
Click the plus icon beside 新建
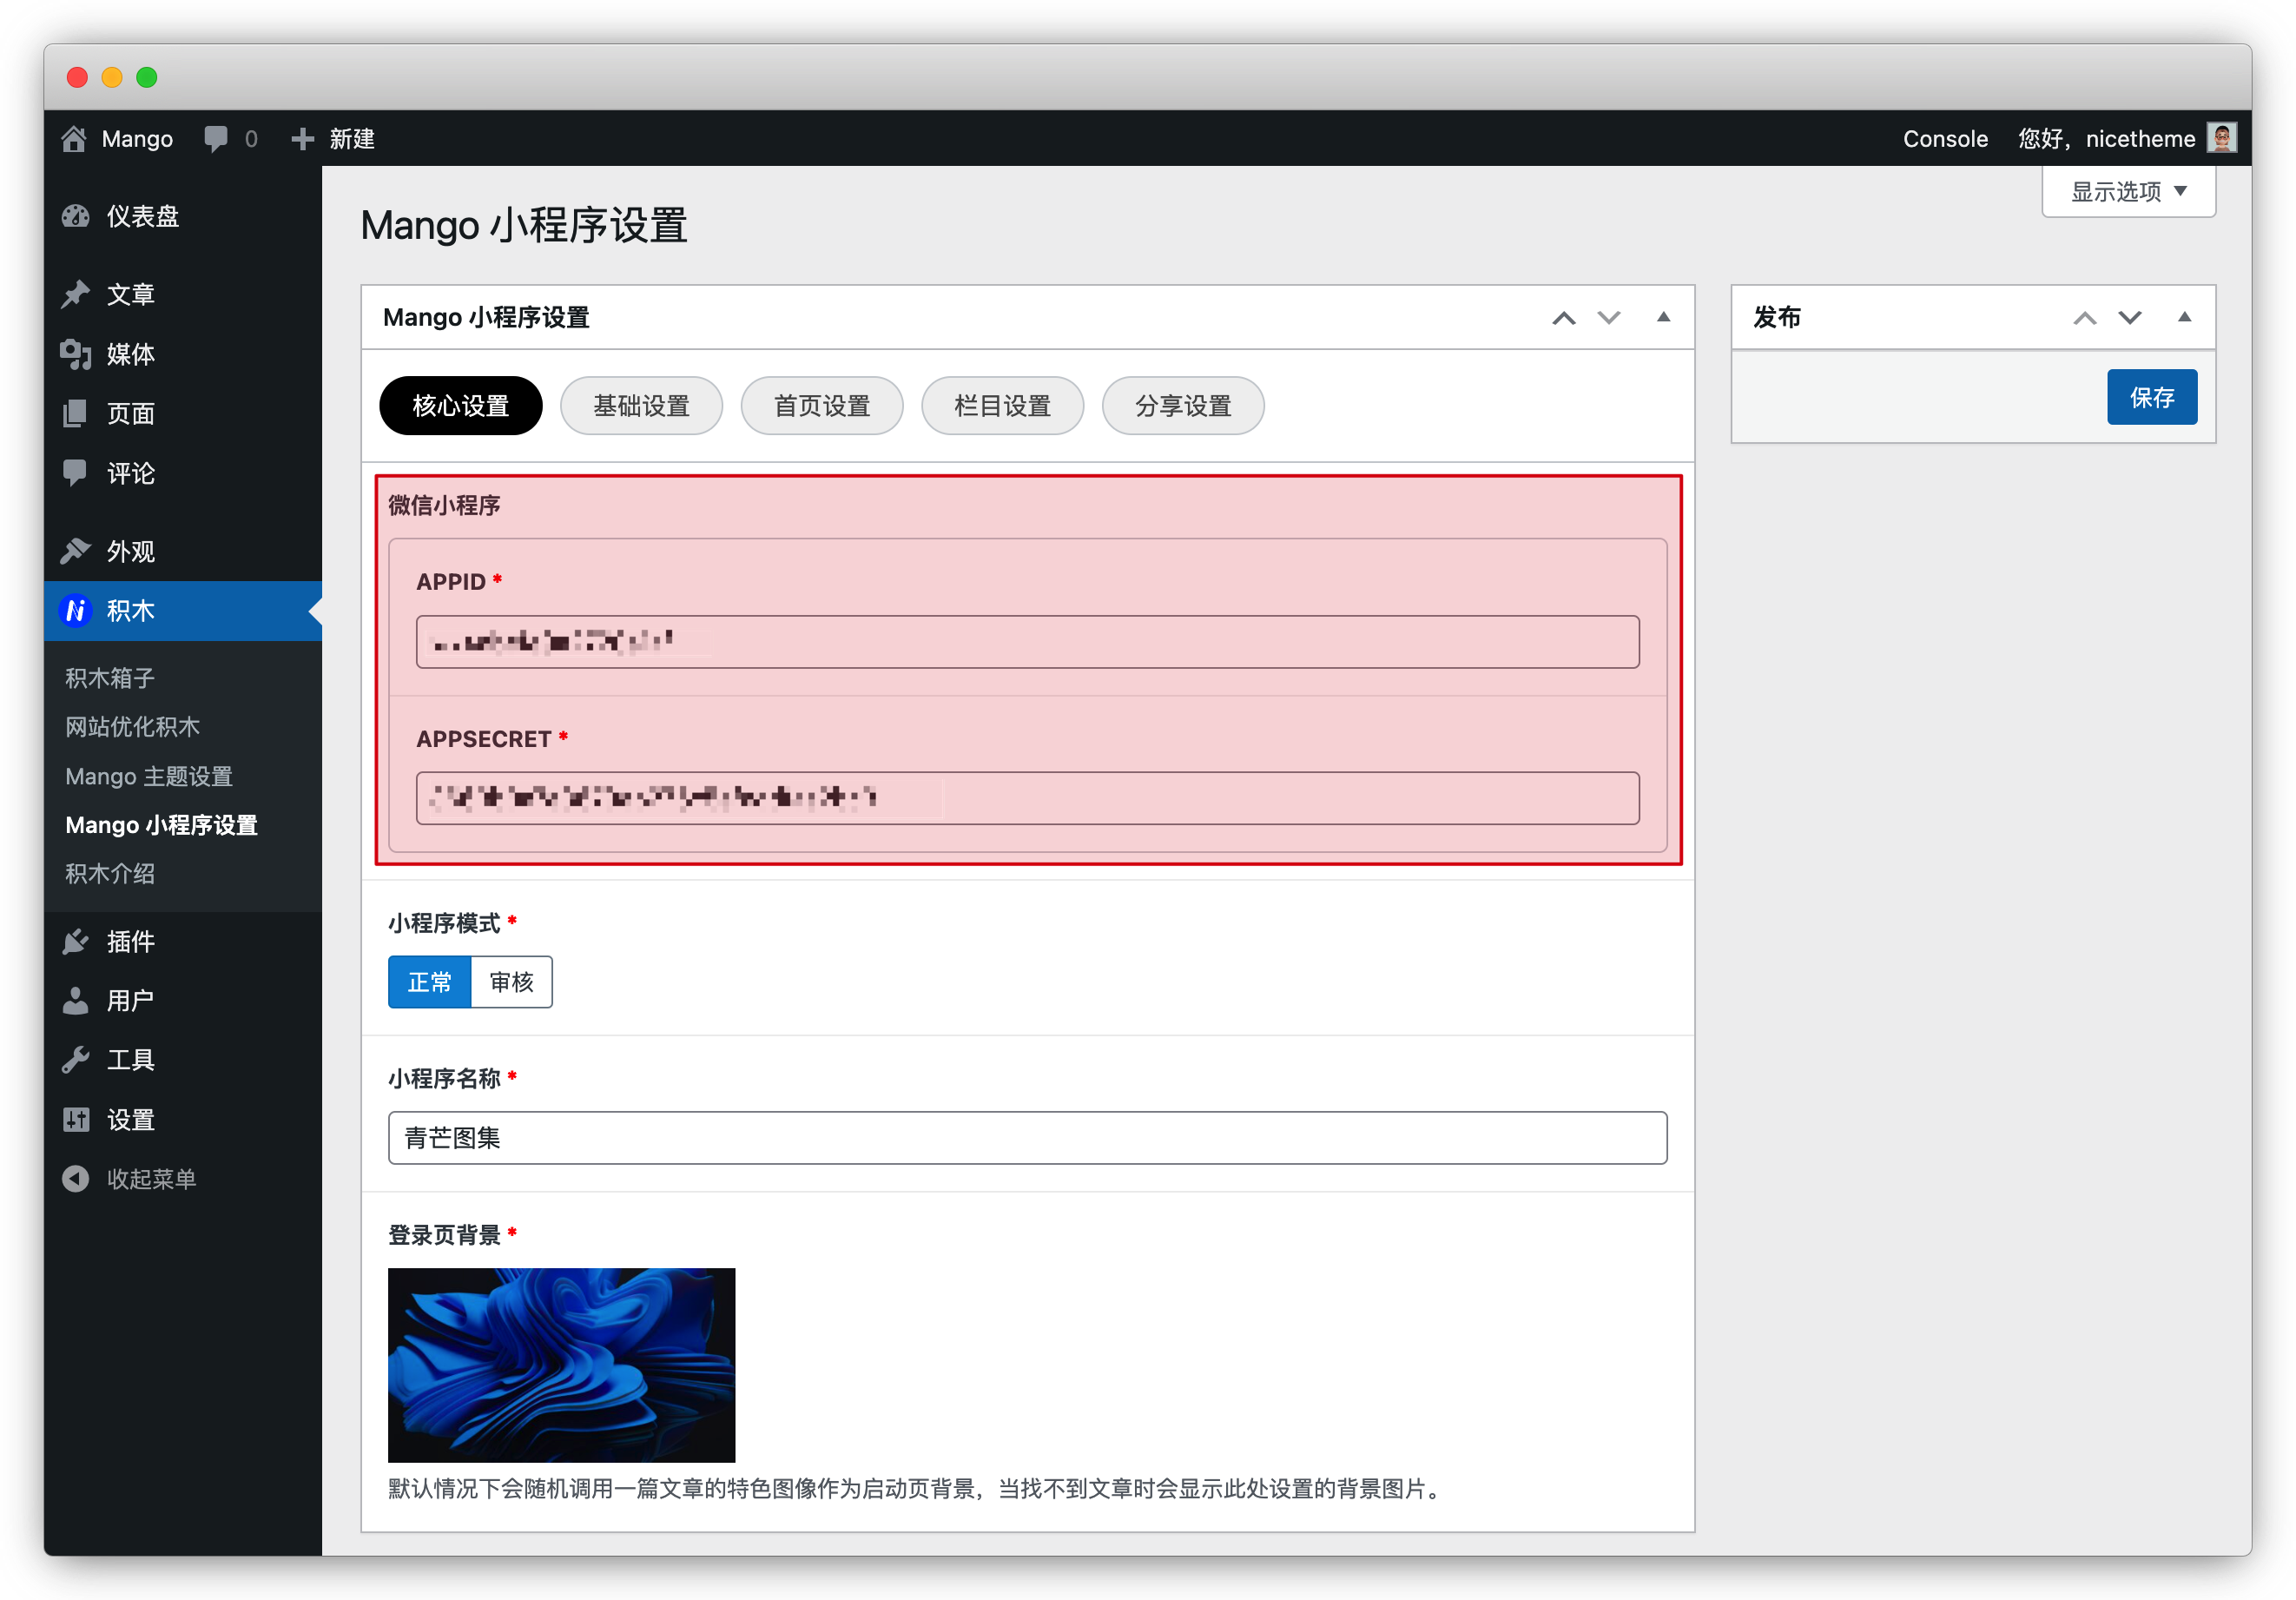pos(302,139)
